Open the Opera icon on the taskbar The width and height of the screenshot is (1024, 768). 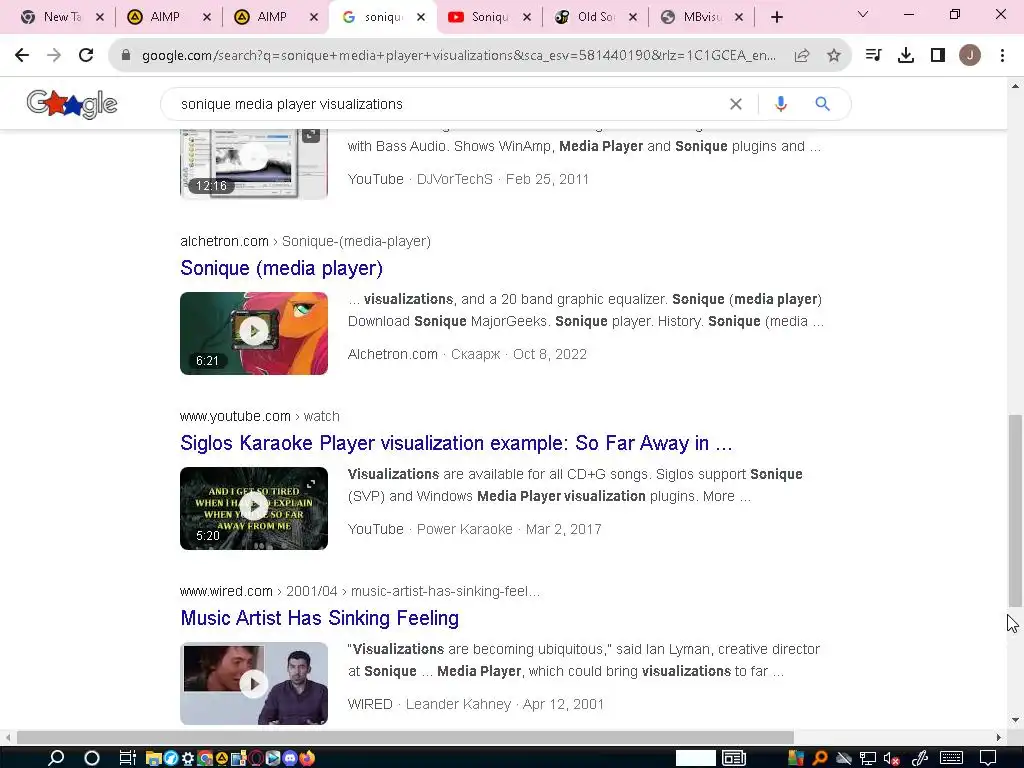[256, 758]
